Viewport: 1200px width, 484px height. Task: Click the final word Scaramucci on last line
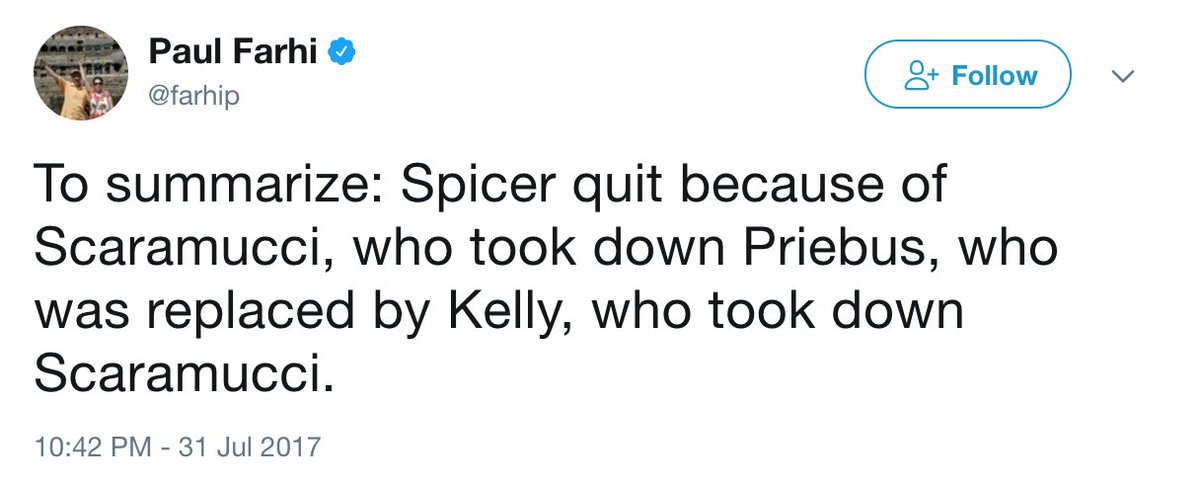point(182,372)
